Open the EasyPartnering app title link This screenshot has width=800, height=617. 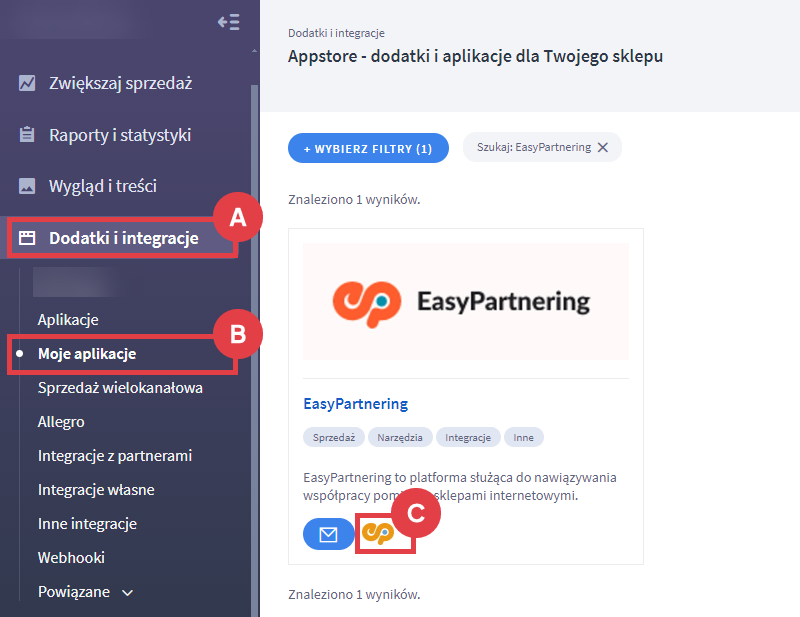click(358, 403)
